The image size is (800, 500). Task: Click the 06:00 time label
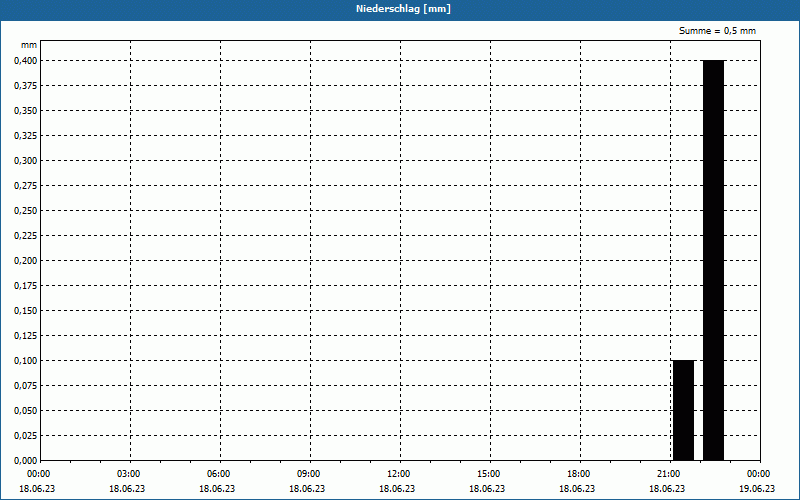(218, 474)
